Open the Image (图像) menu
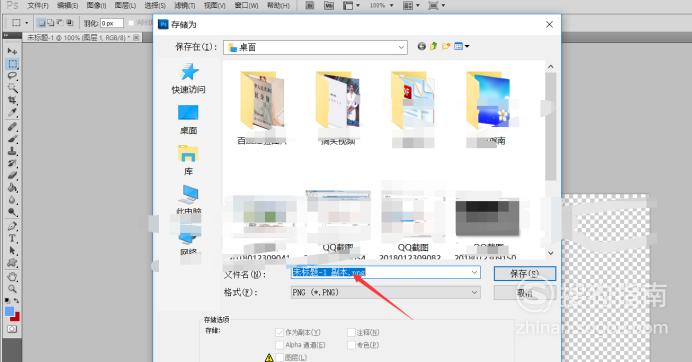The image size is (692, 362). tap(96, 6)
